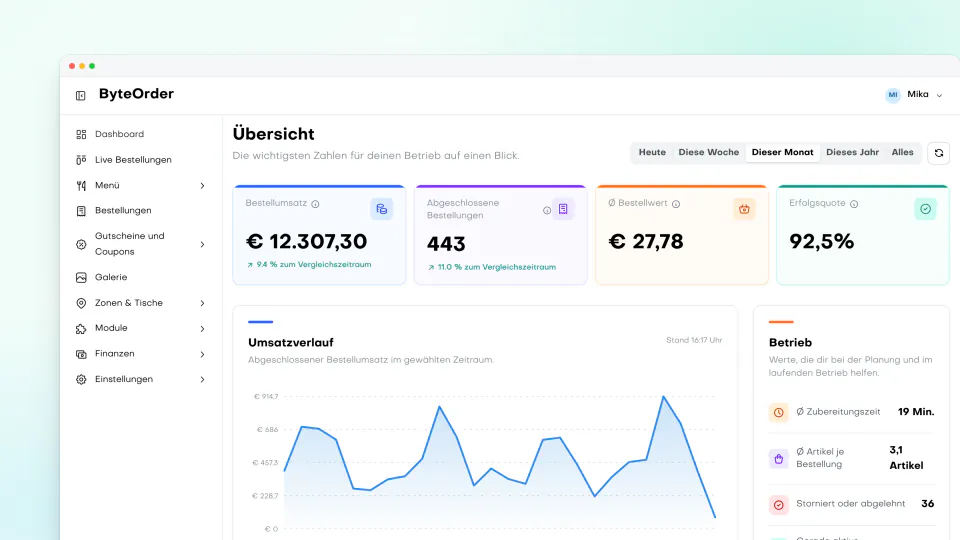This screenshot has width=960, height=540.
Task: Click the Module puzzle icon
Action: click(81, 329)
